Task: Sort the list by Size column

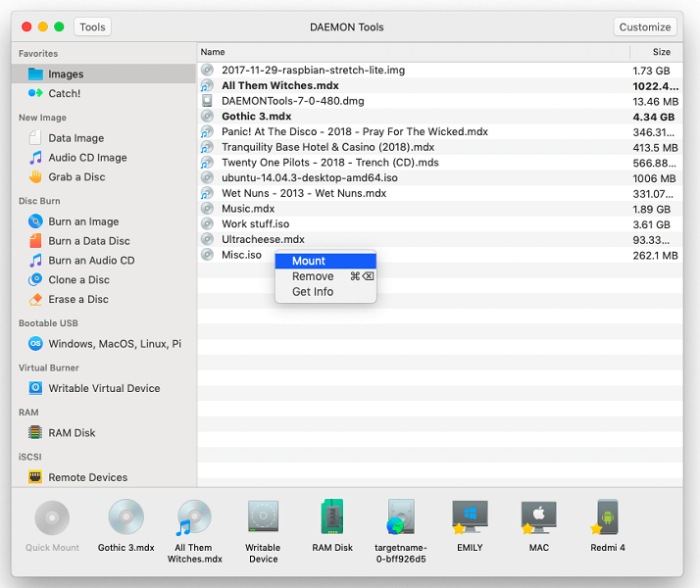Action: pos(657,52)
